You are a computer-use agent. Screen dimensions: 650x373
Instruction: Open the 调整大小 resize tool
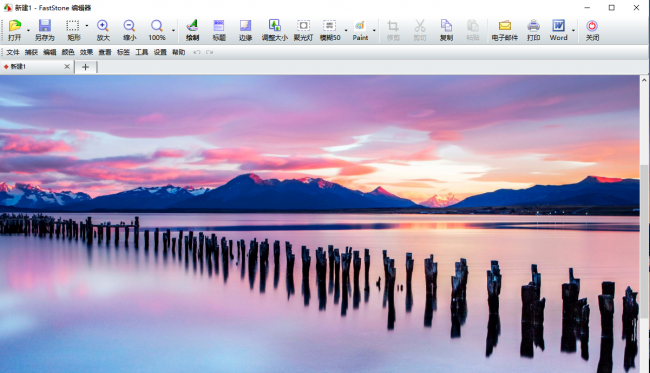pyautogui.click(x=274, y=30)
